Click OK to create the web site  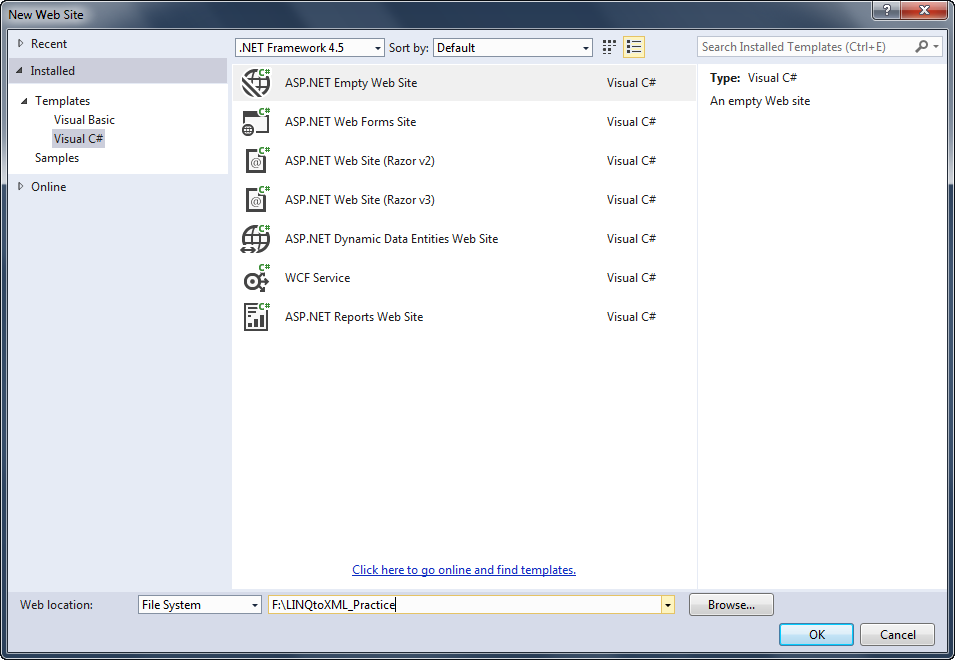click(x=816, y=634)
